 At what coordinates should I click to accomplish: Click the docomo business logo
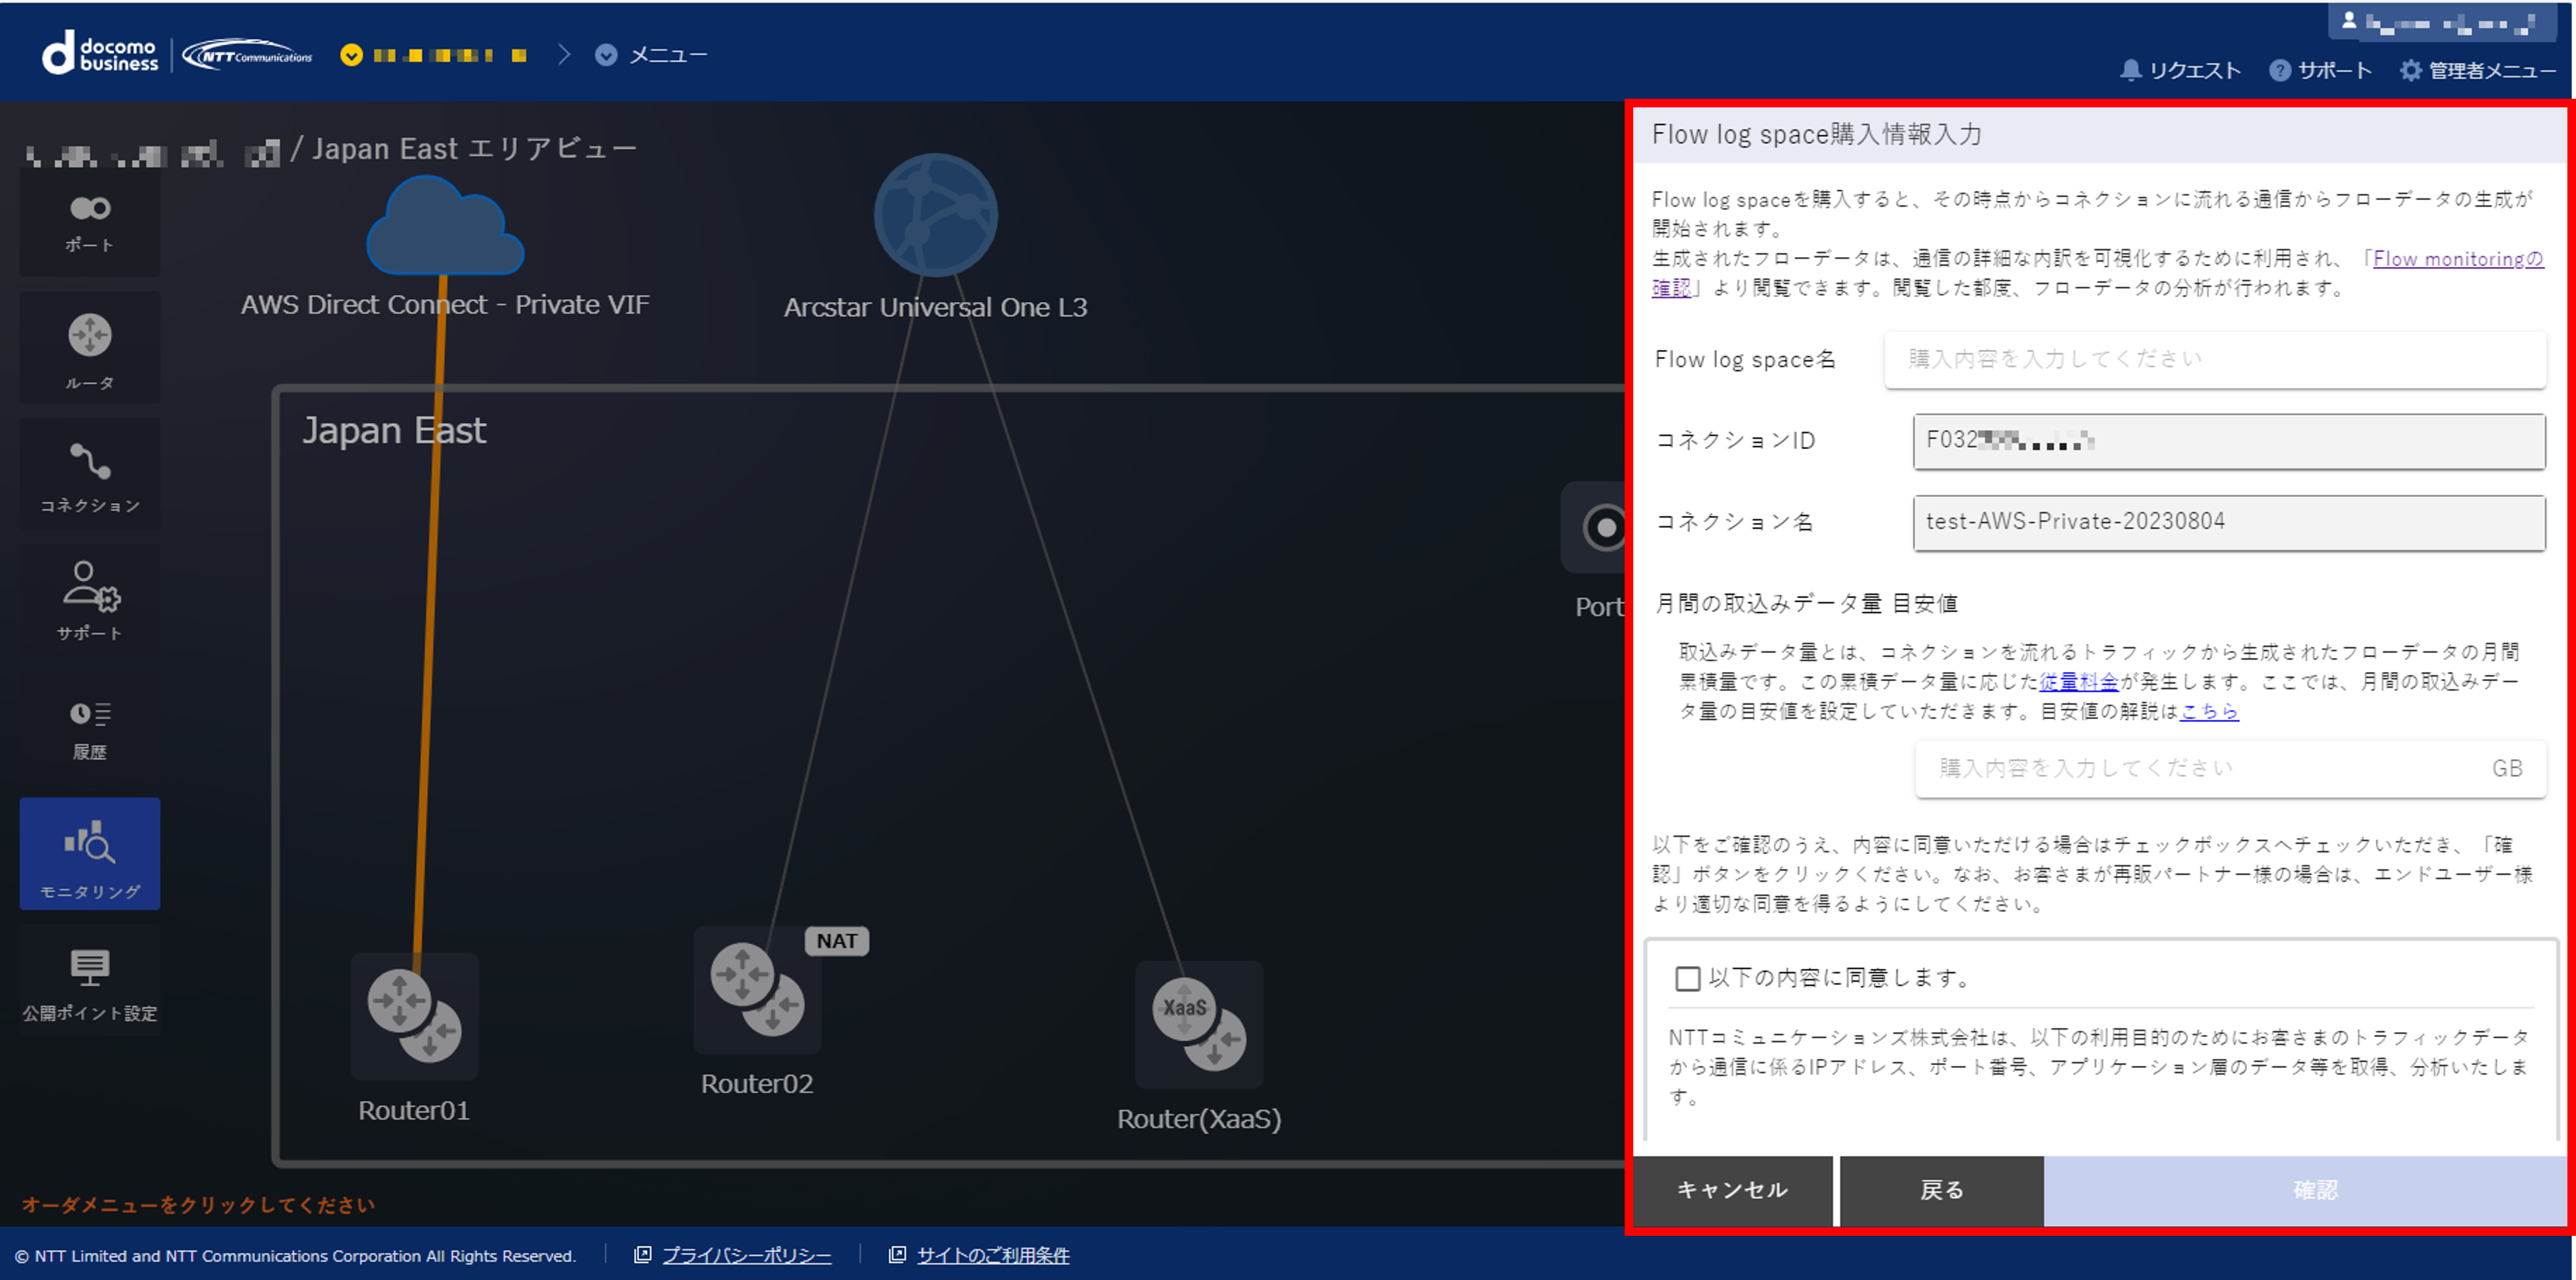click(x=100, y=53)
